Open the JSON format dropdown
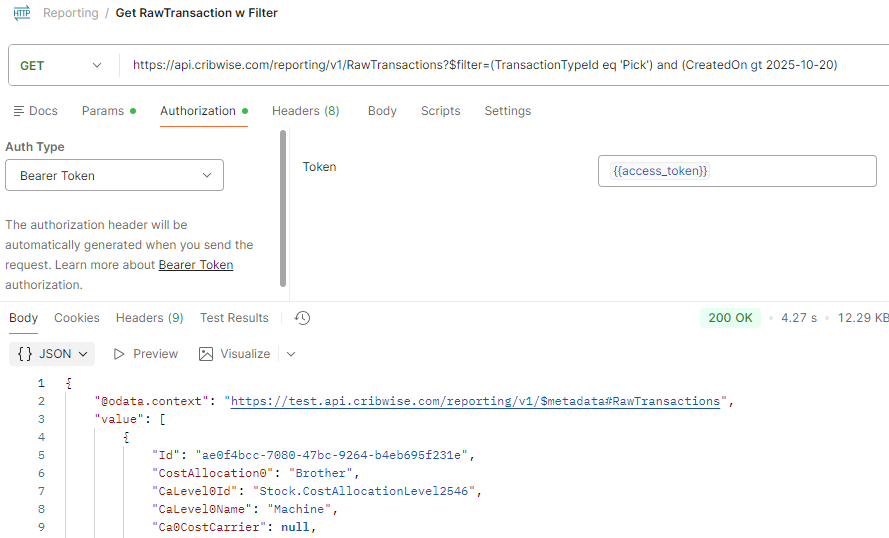Screen dimensions: 889x538 [x=52, y=354]
